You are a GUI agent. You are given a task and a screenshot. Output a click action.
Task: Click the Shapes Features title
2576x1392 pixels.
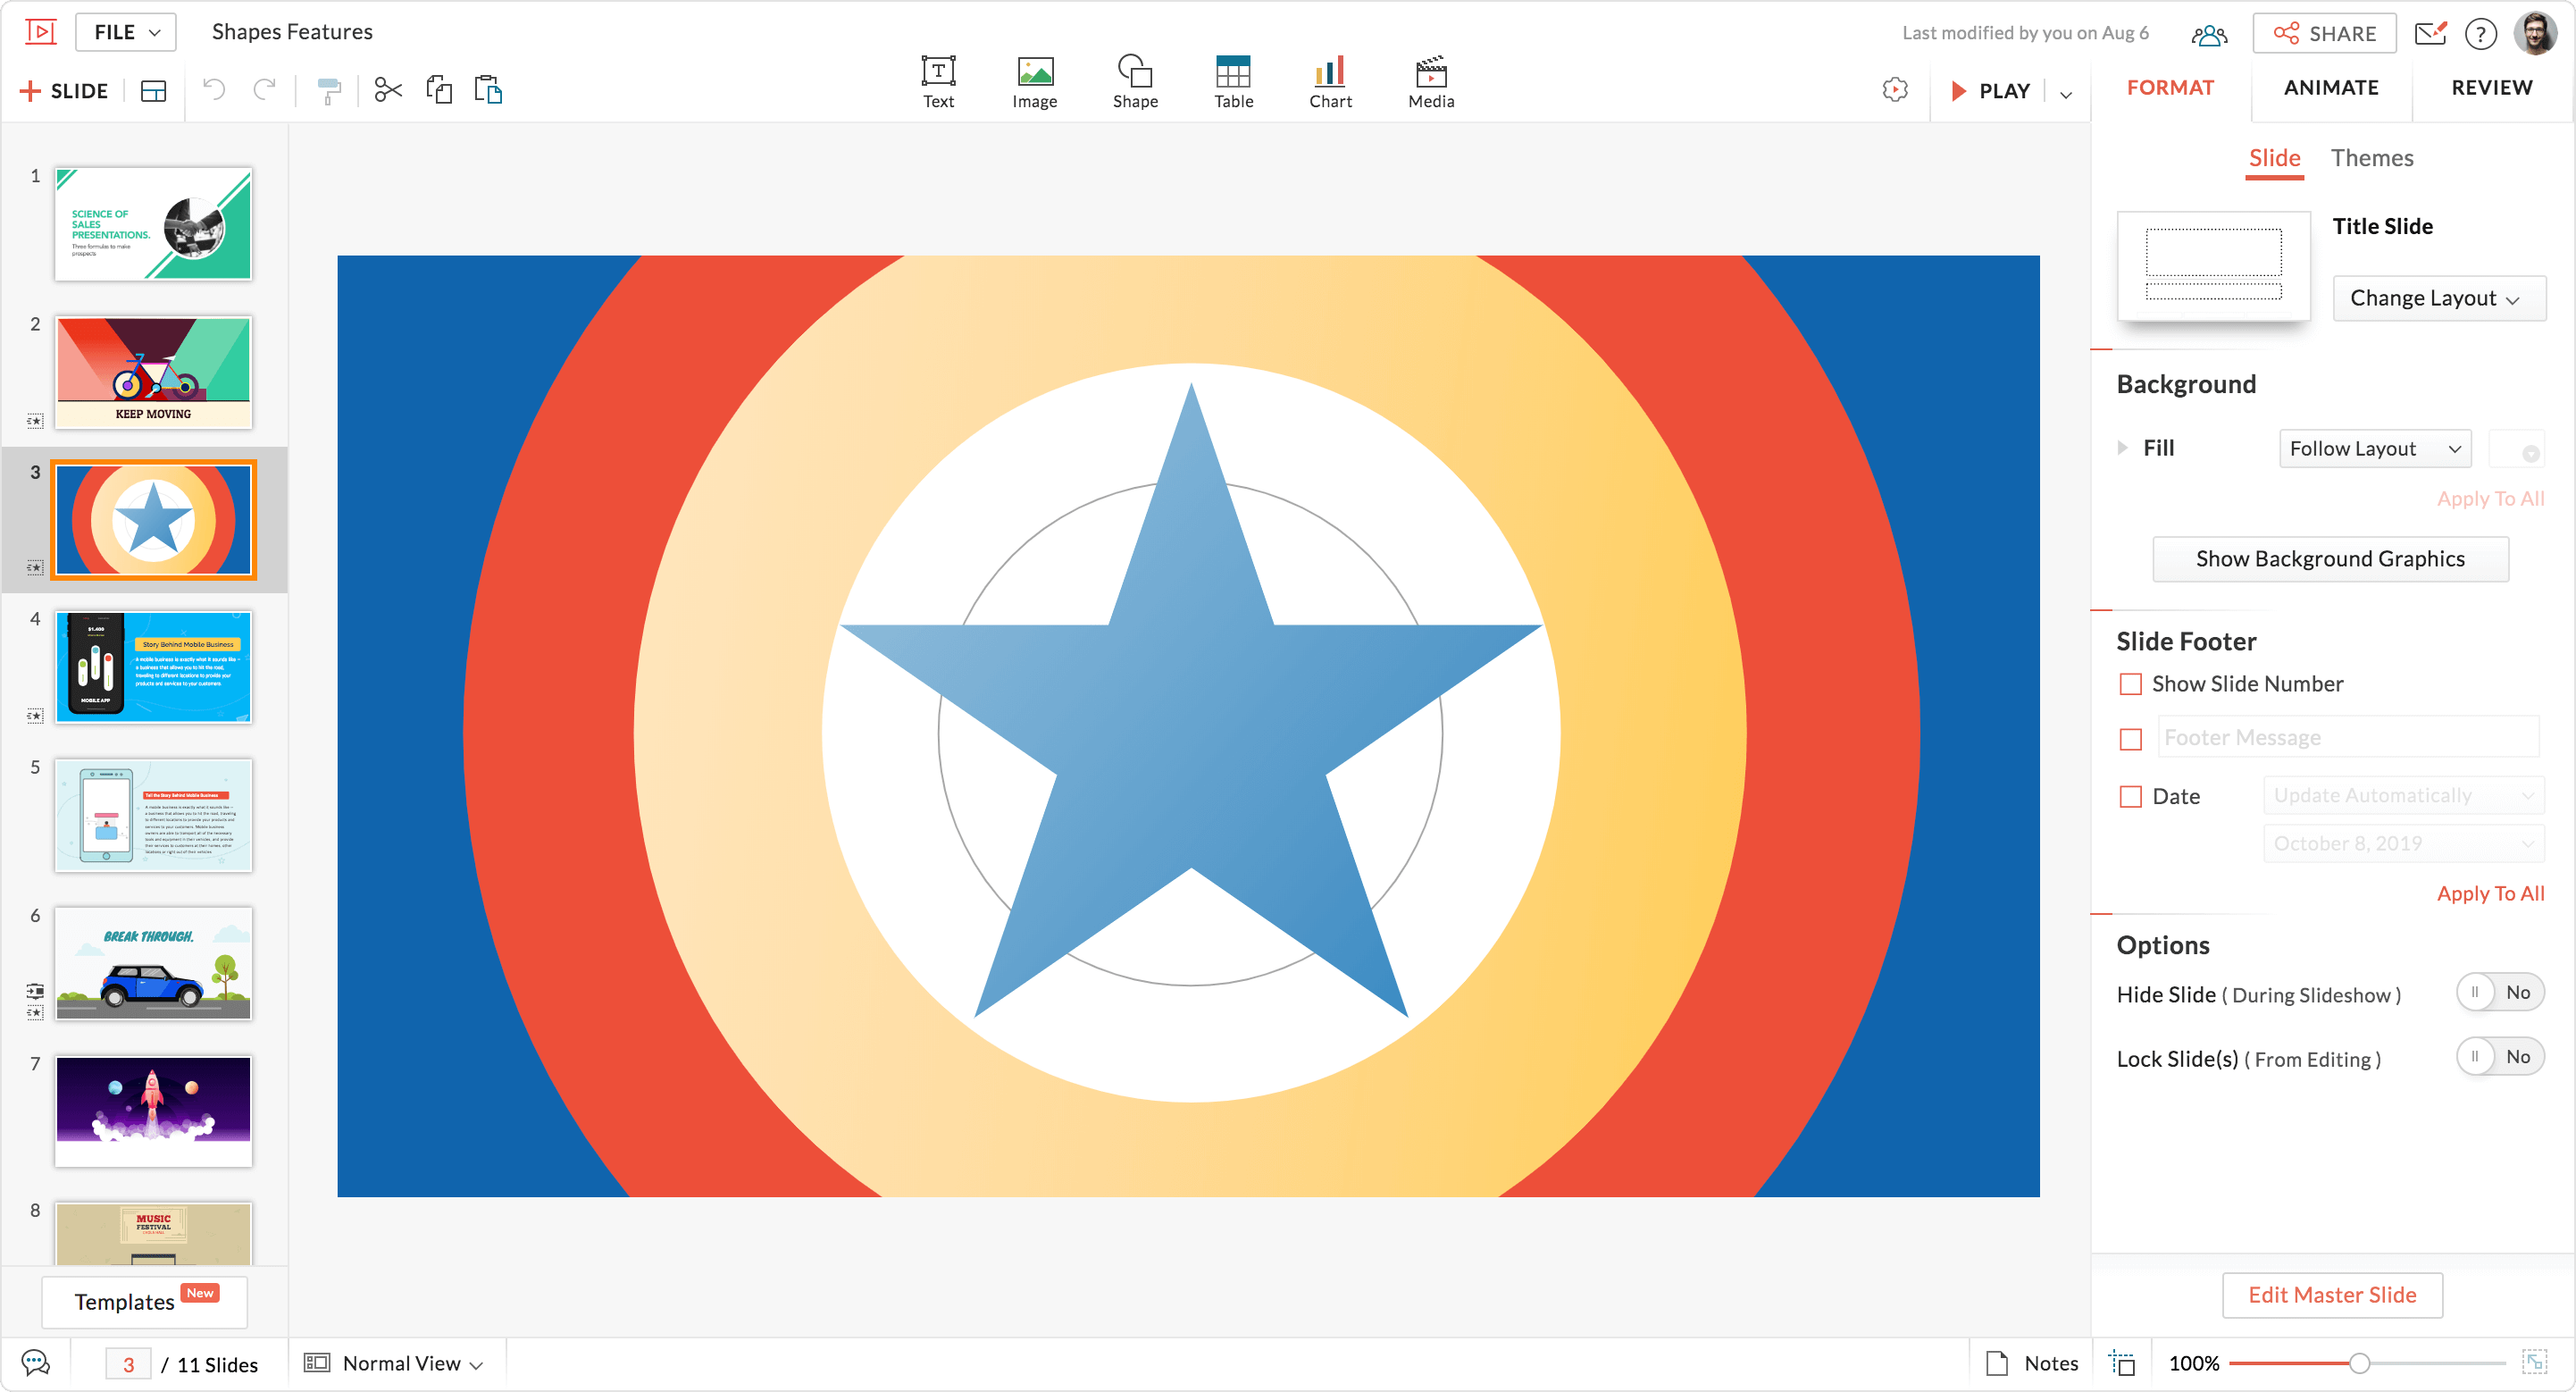click(x=292, y=32)
